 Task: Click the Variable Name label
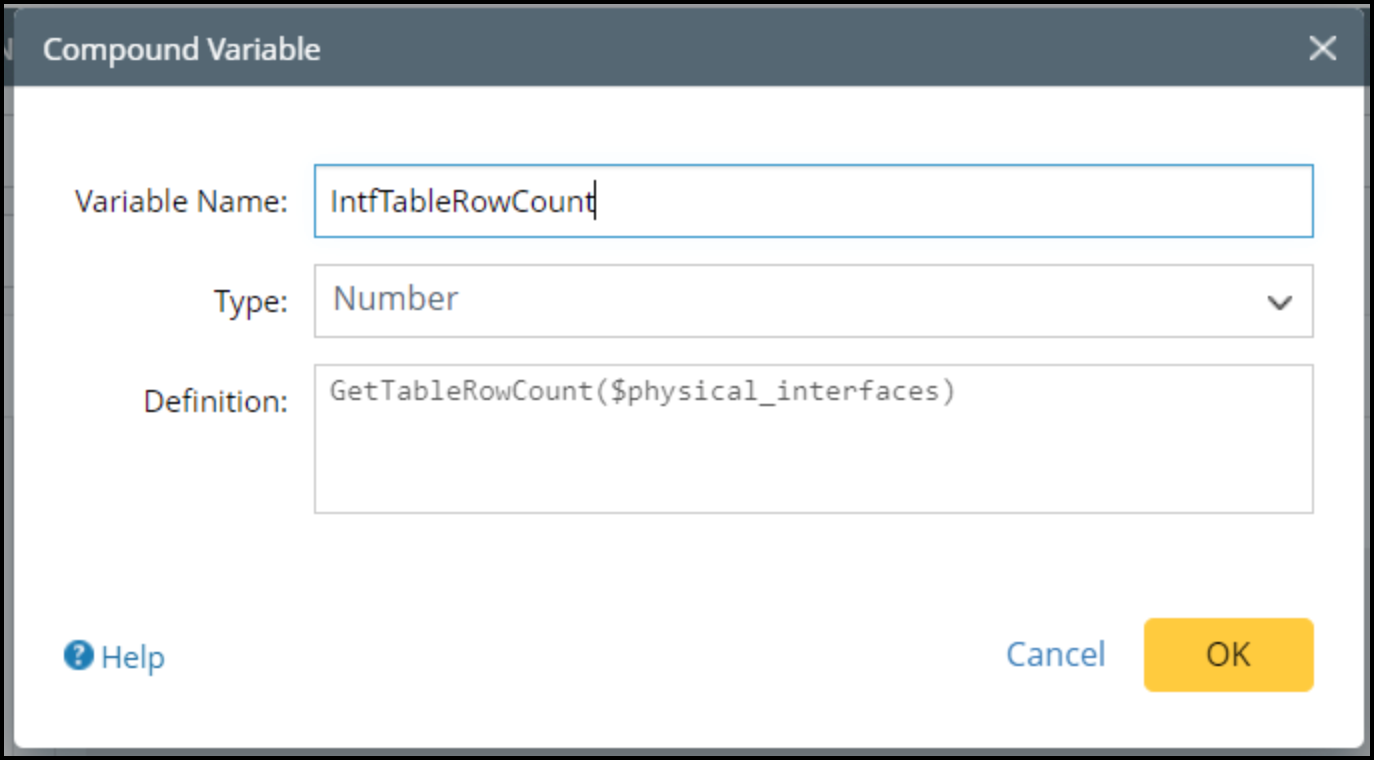pos(181,202)
